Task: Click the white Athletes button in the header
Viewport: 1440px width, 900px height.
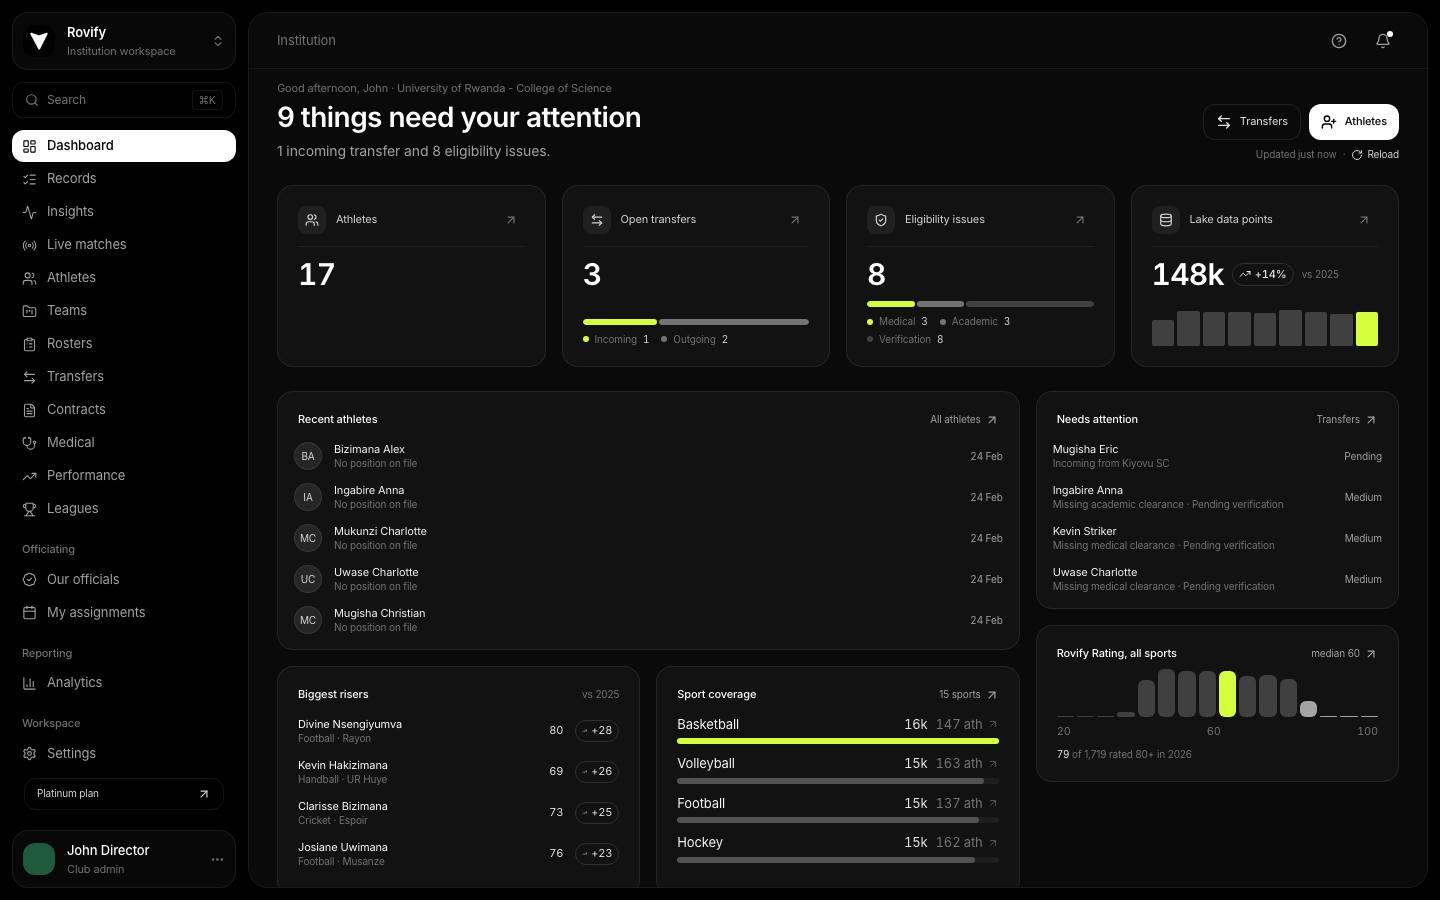Action: pos(1354,122)
